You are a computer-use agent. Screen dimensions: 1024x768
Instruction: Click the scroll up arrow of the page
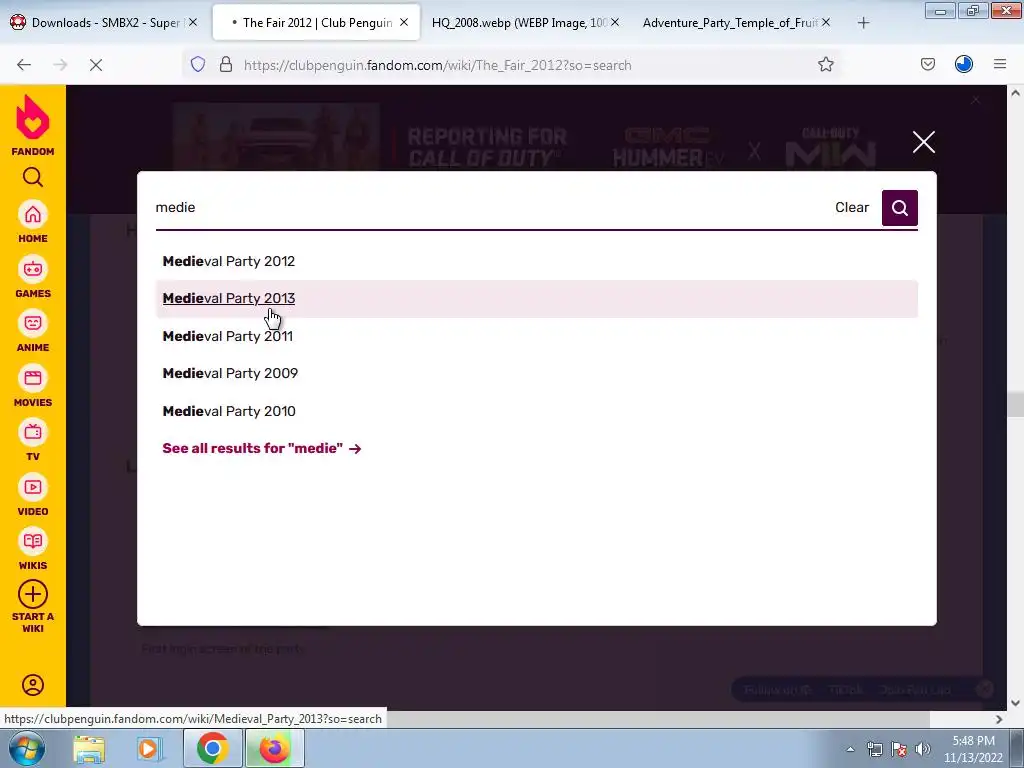(1015, 93)
